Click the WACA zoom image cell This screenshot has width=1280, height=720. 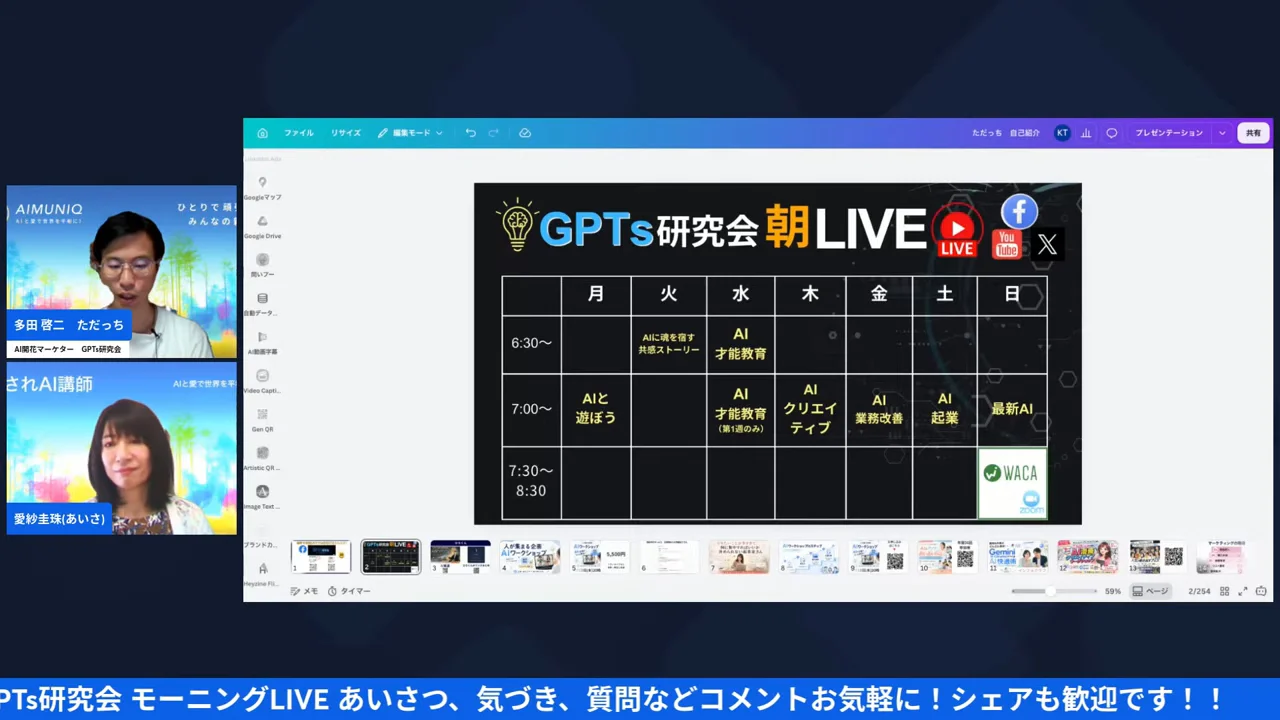pos(1012,483)
